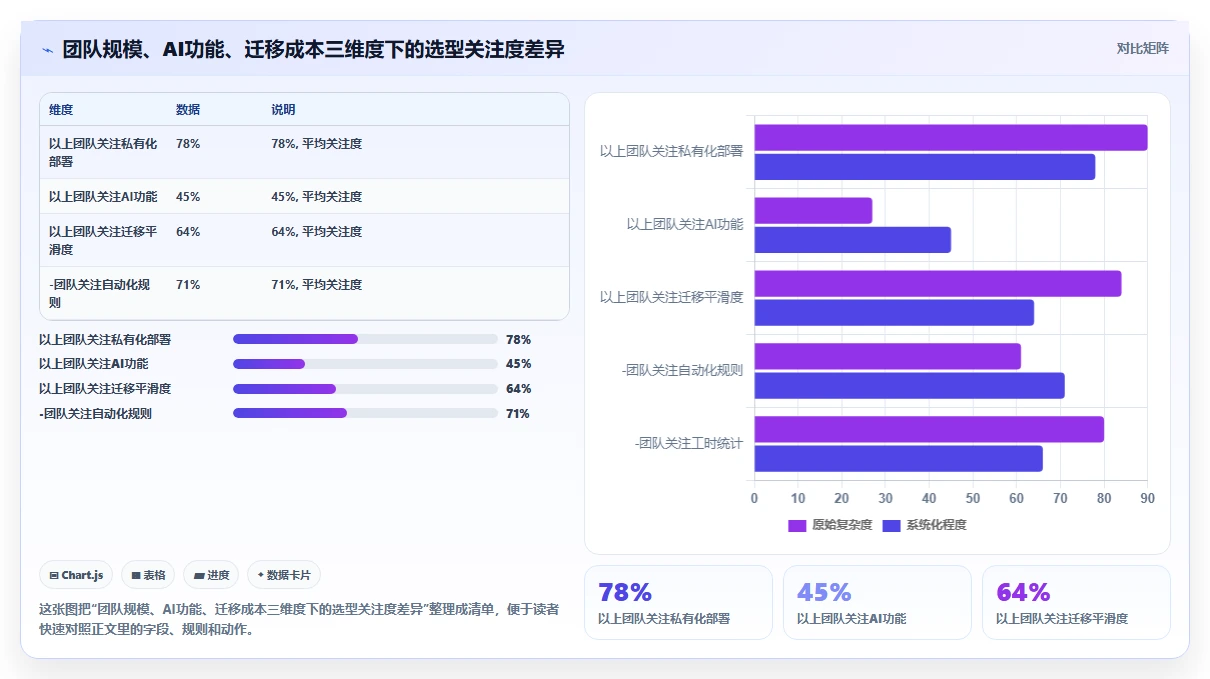Click the 45% value beside the progress bar
Image resolution: width=1210 pixels, height=679 pixels.
point(518,364)
